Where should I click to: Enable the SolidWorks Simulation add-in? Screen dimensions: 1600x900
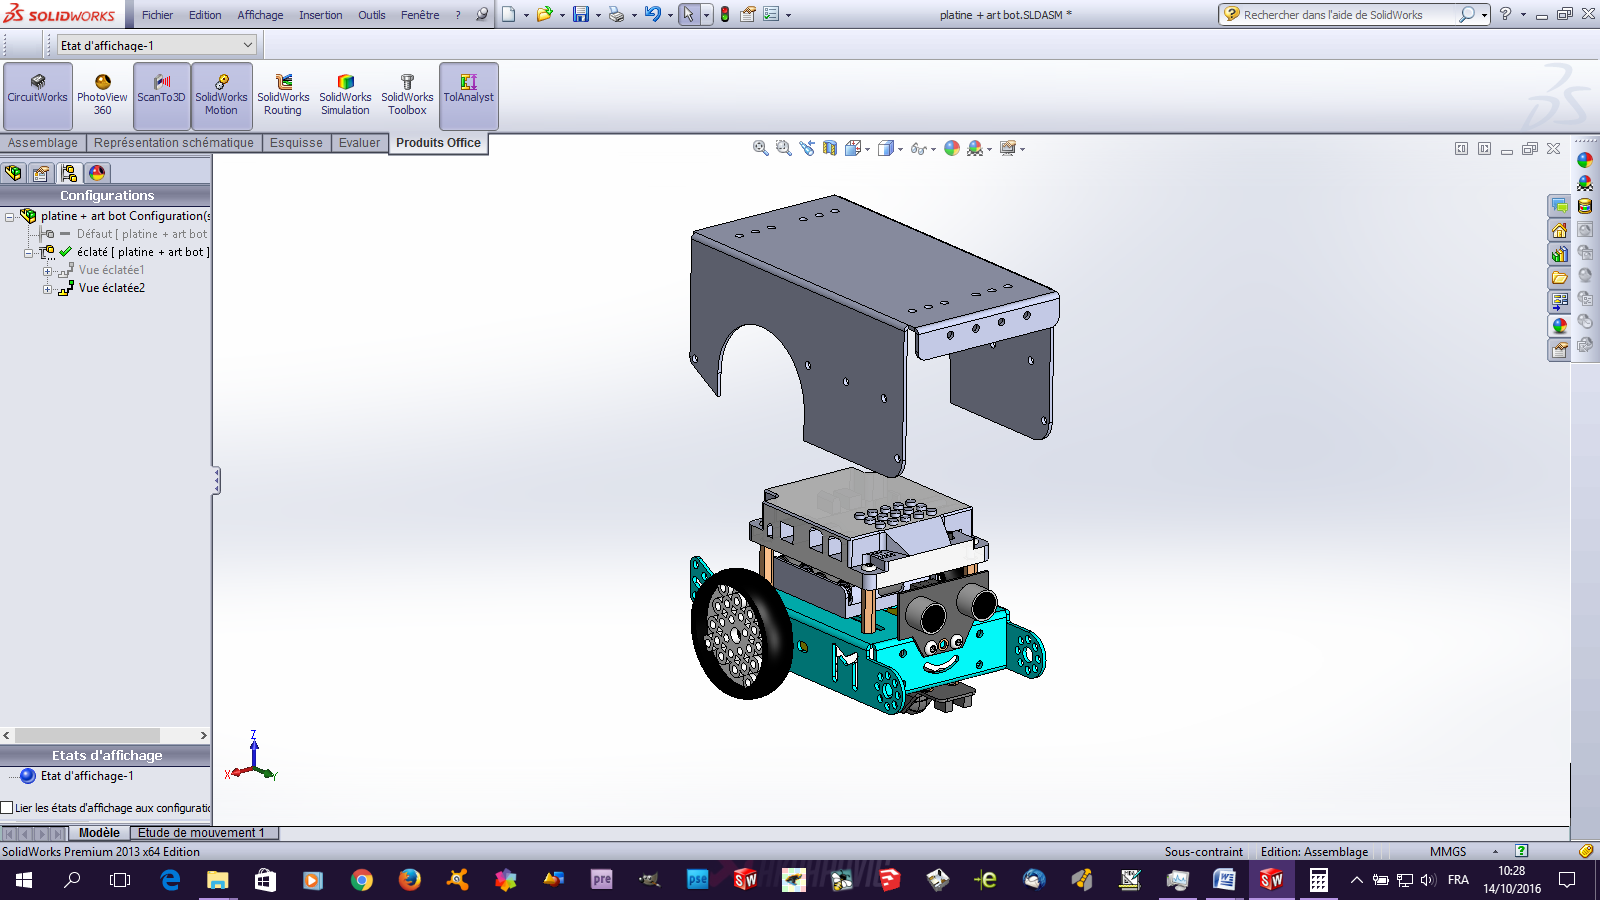pos(345,95)
